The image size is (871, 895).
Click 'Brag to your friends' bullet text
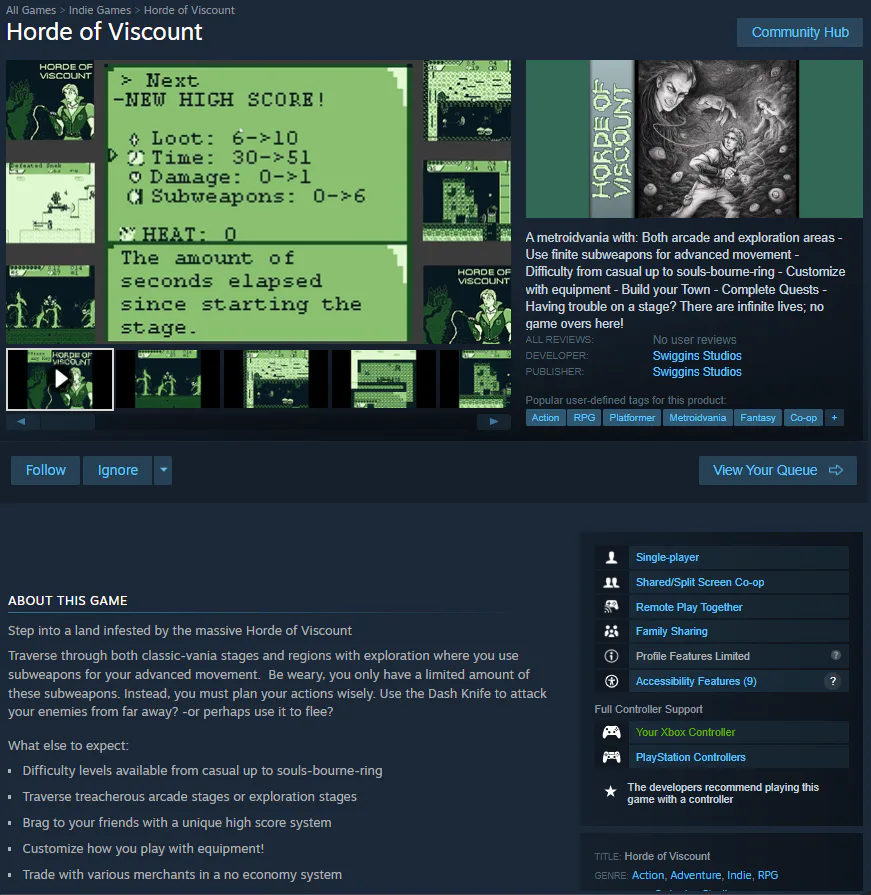tap(177, 823)
